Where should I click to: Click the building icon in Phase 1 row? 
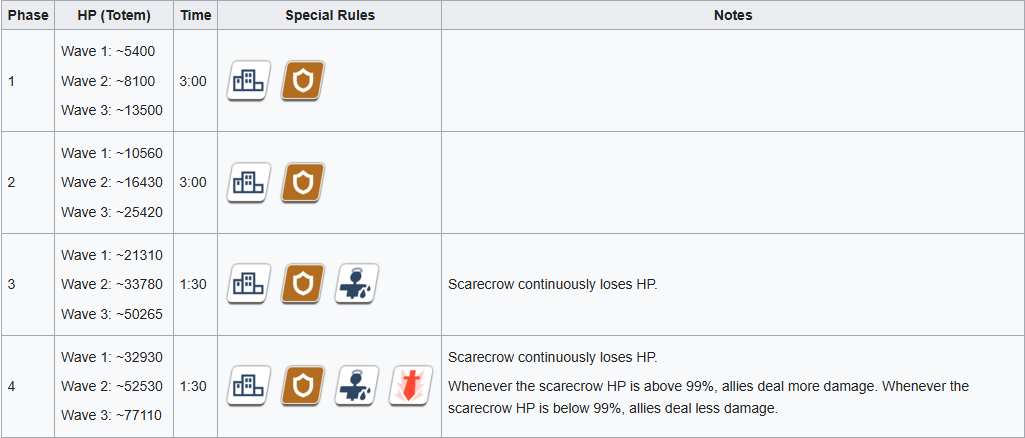click(x=249, y=80)
